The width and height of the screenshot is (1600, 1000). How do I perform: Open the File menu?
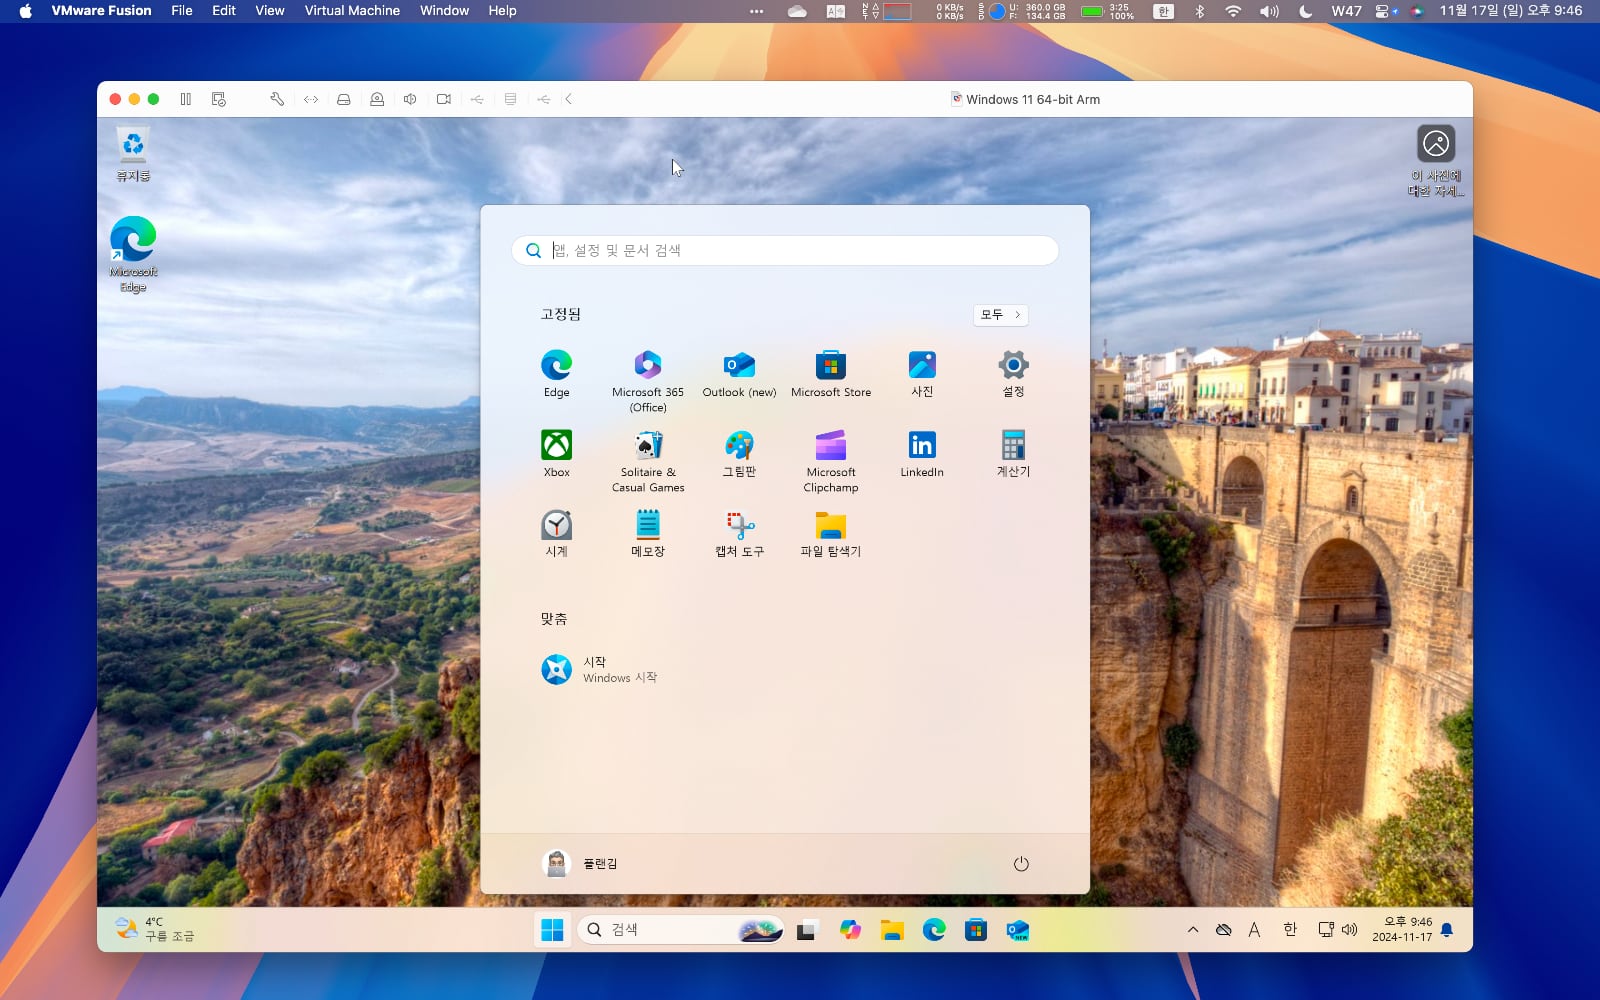[182, 11]
